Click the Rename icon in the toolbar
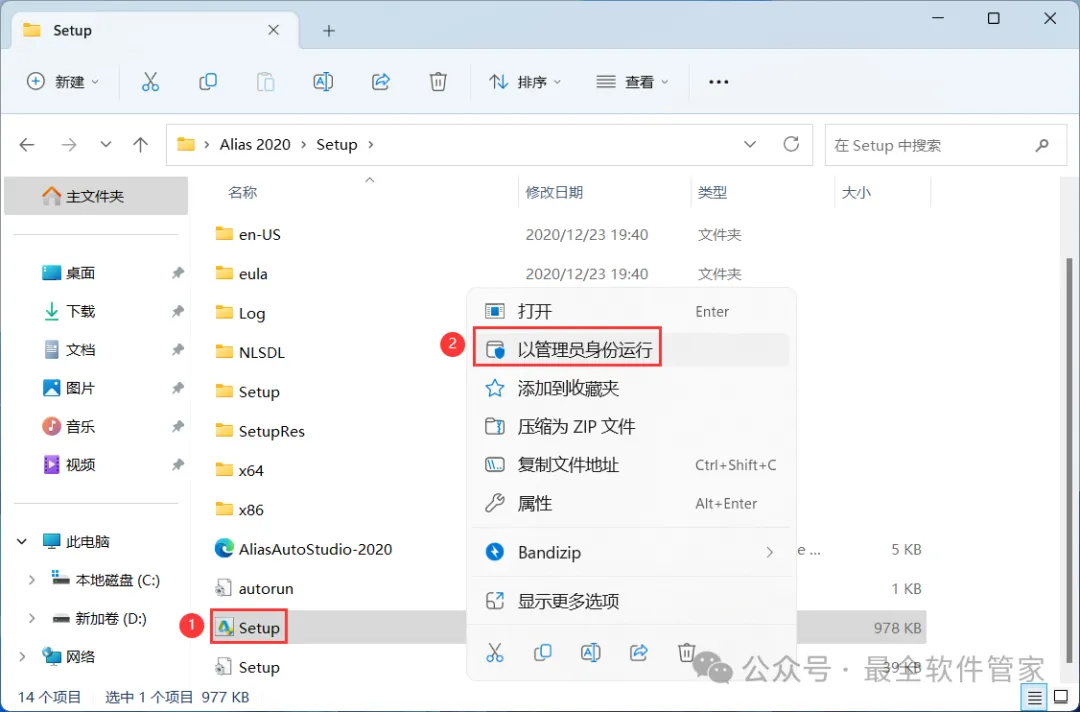 (323, 82)
